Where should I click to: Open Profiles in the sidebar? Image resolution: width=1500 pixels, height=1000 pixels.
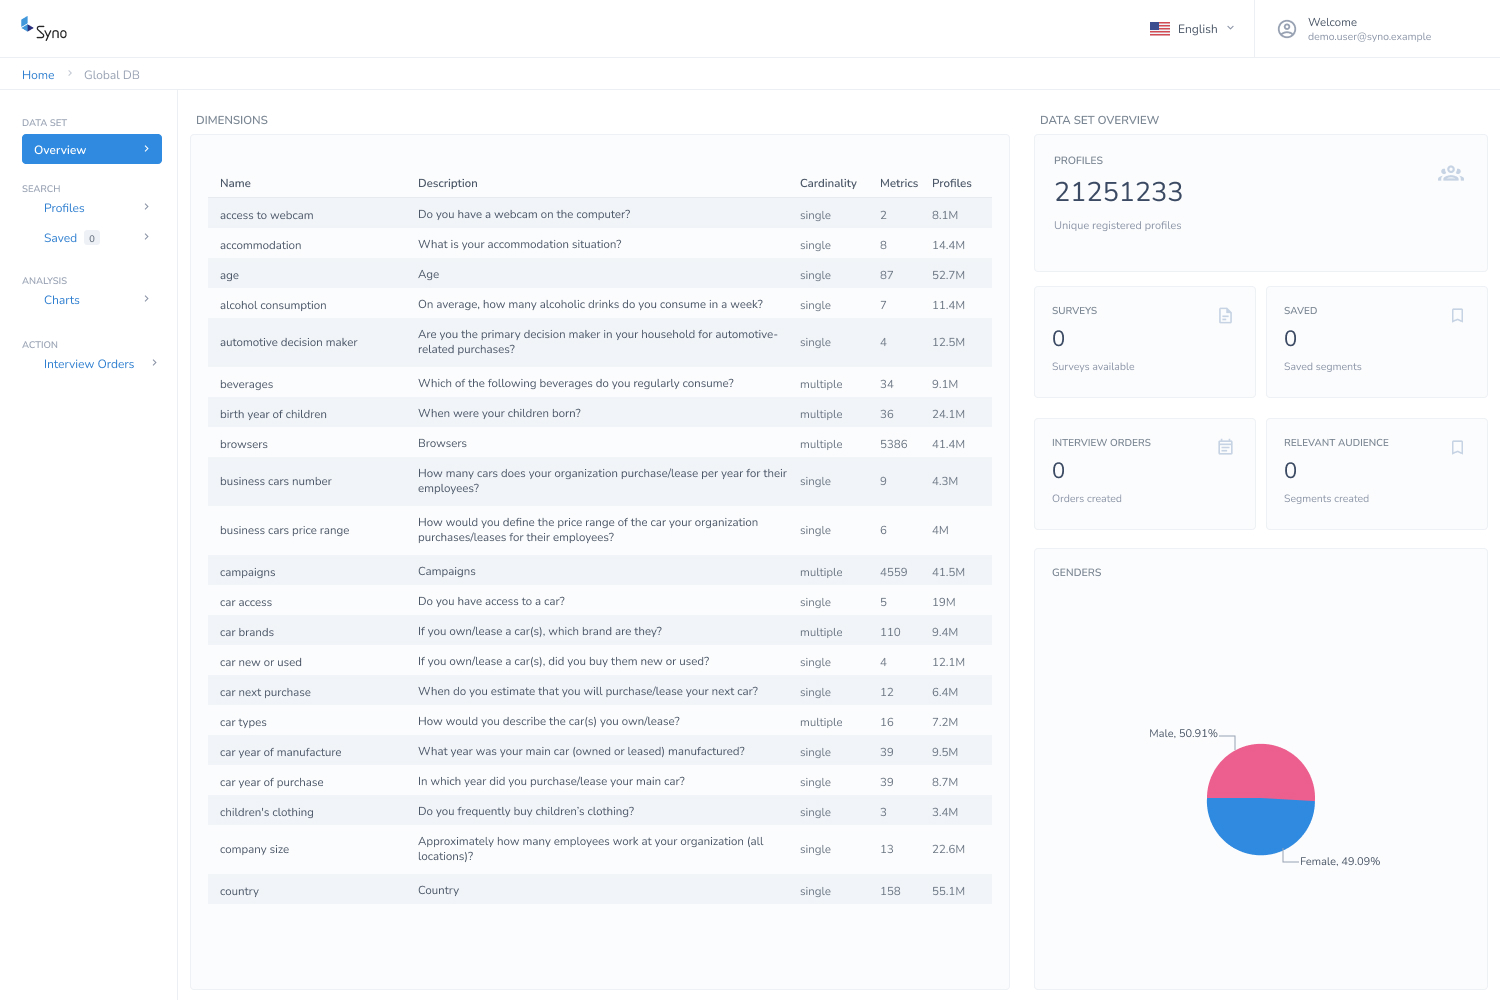coord(64,208)
